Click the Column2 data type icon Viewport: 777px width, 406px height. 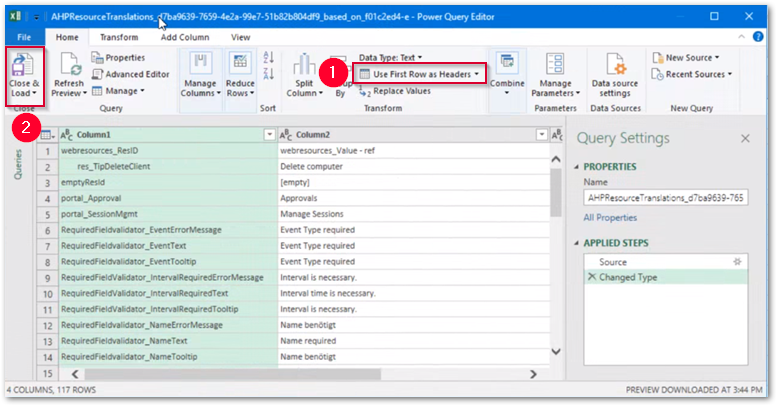pos(286,135)
